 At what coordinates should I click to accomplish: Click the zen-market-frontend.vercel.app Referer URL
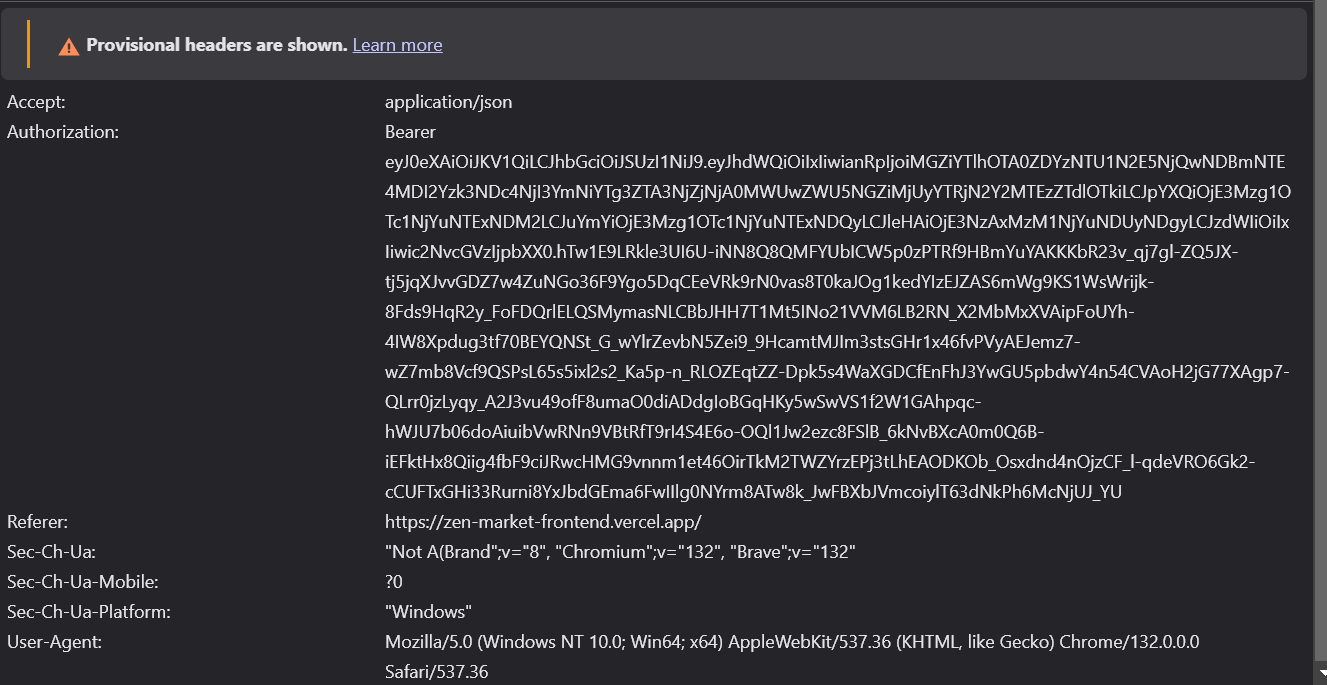pyautogui.click(x=543, y=522)
